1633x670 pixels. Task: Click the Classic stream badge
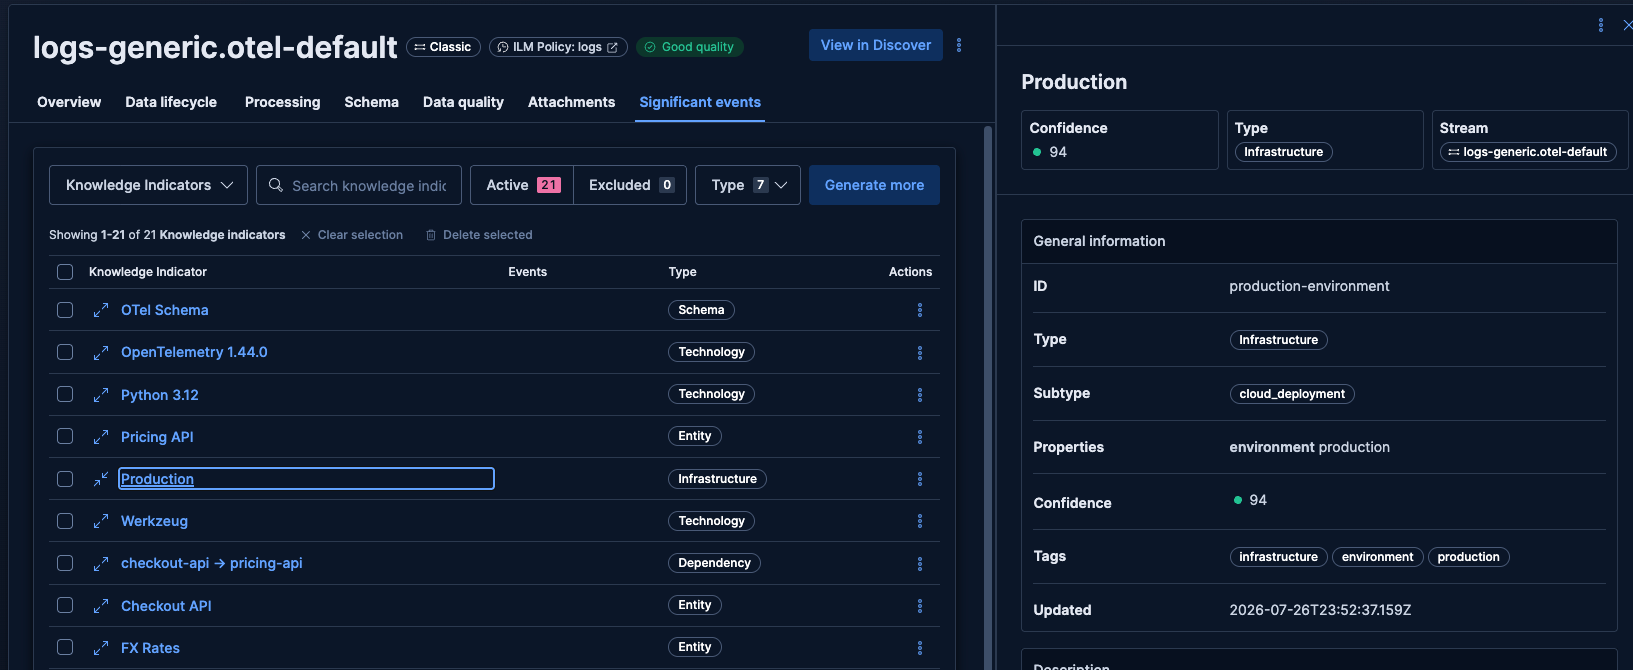click(443, 47)
